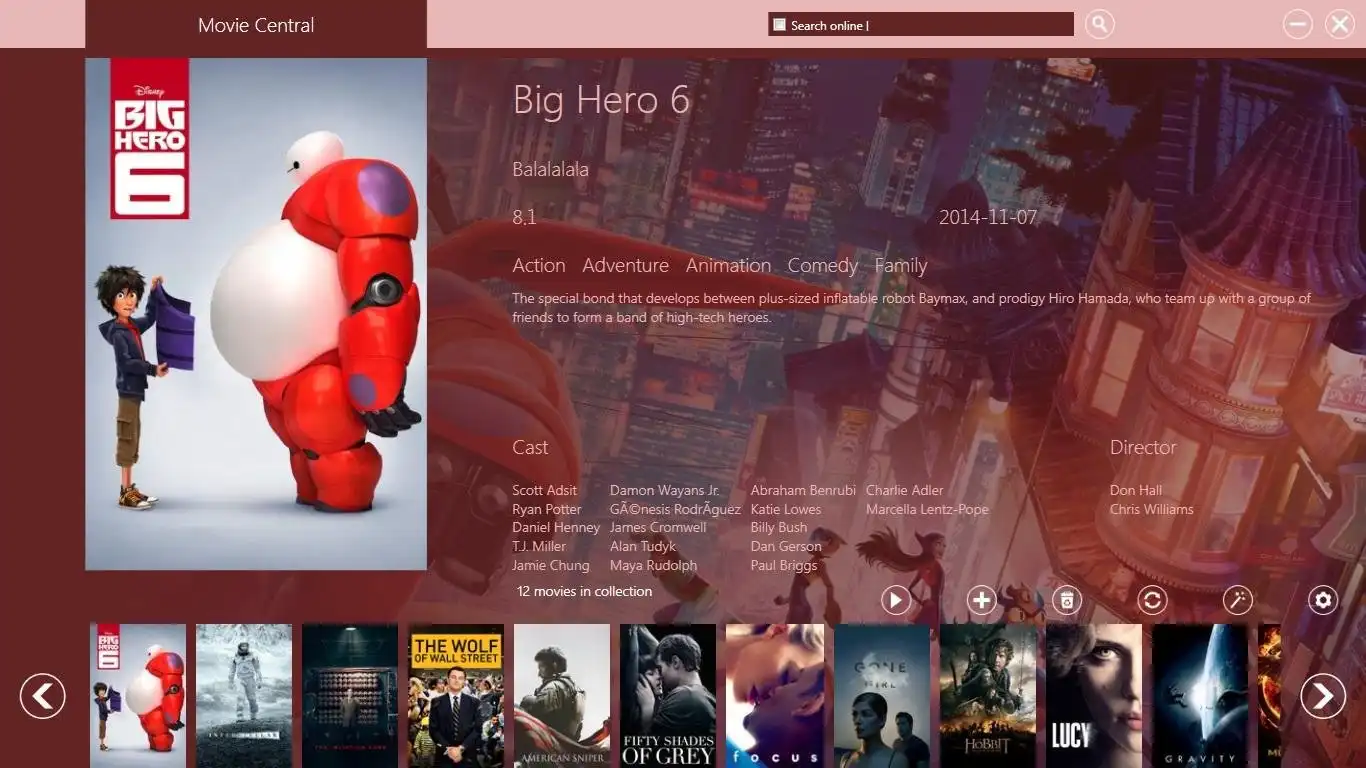Toggle the Search online checkbox
Screen dimensions: 1366x768
(780, 25)
